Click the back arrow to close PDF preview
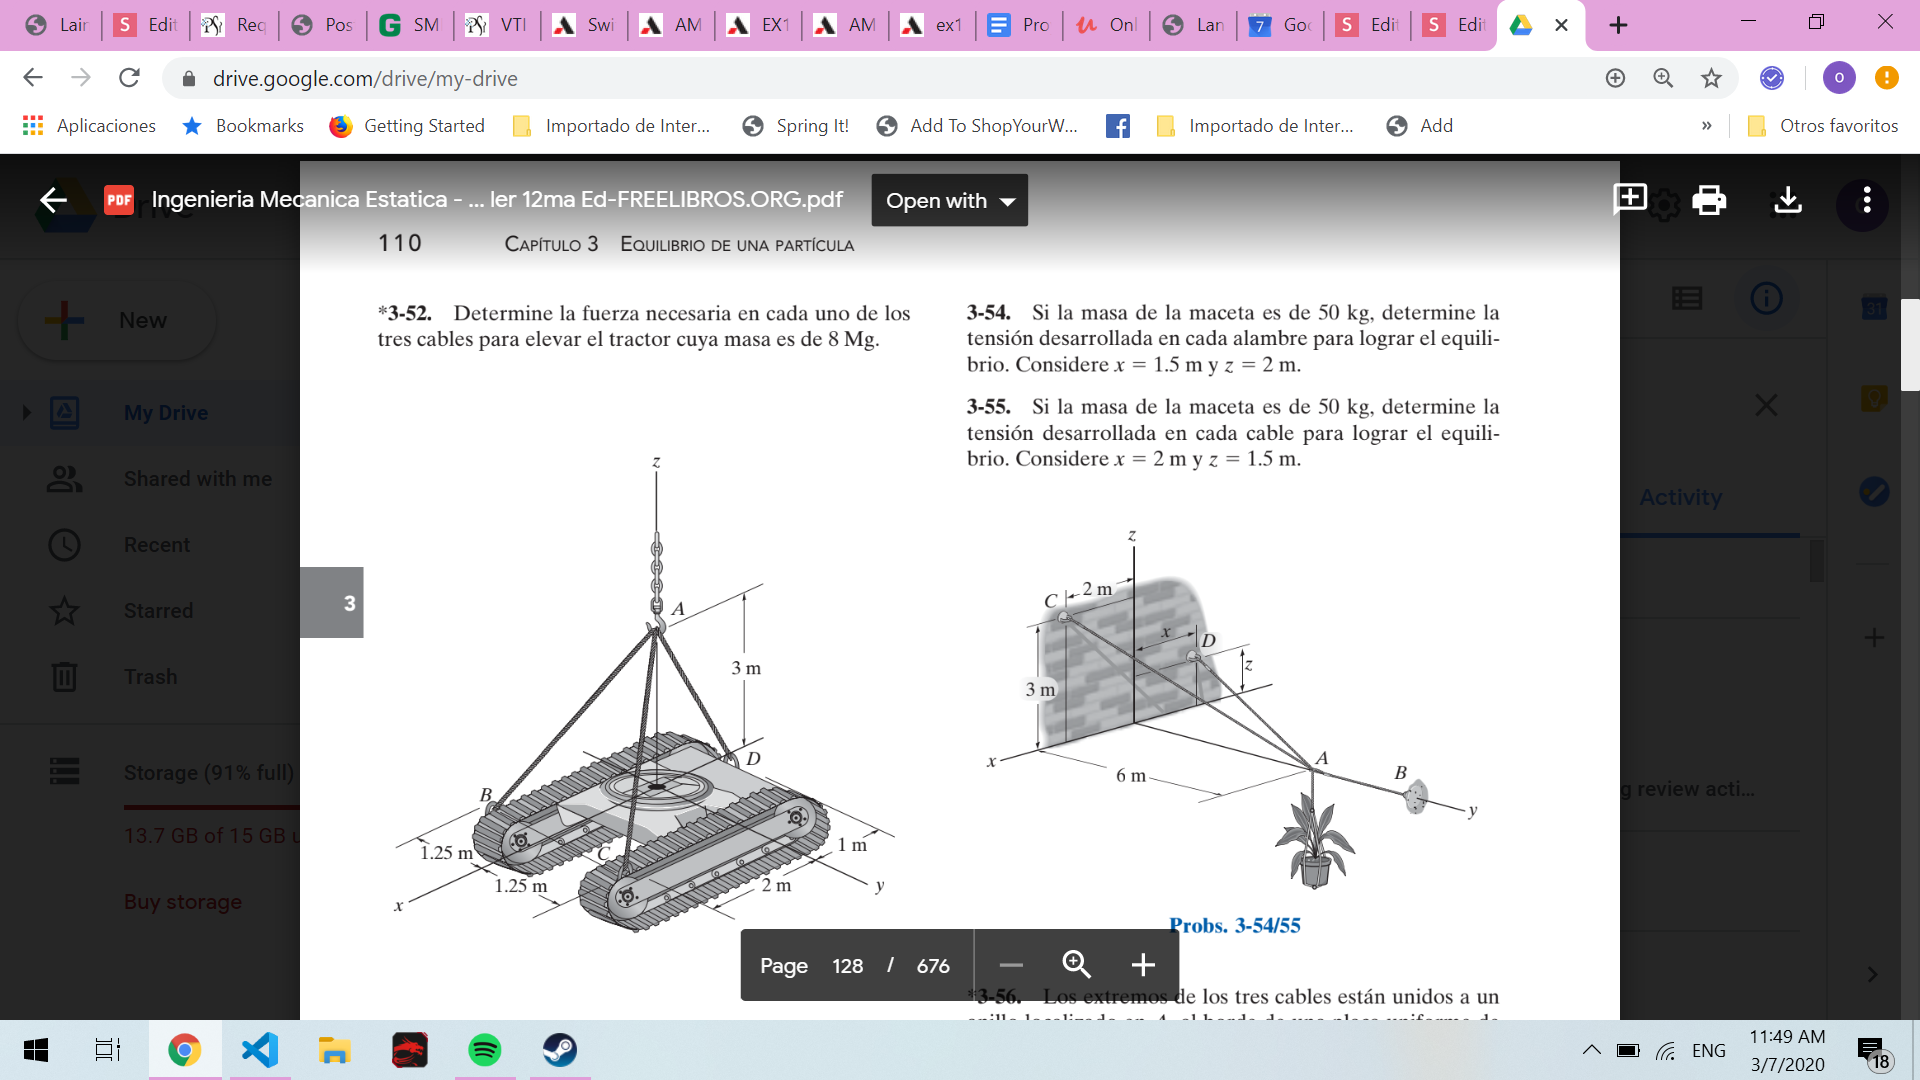1920x1080 pixels. point(53,200)
